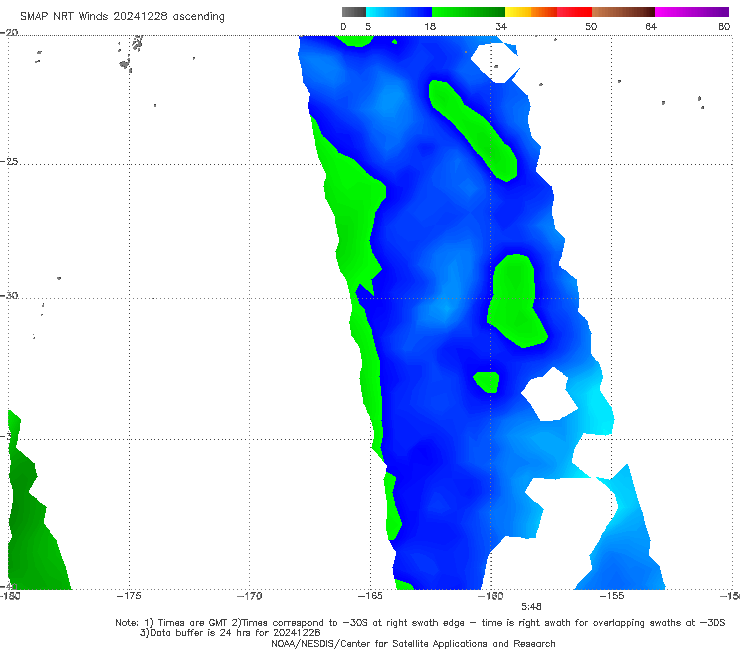This screenshot has height=650, width=740.
Task: Click the color bar label '80'
Action: [724, 27]
